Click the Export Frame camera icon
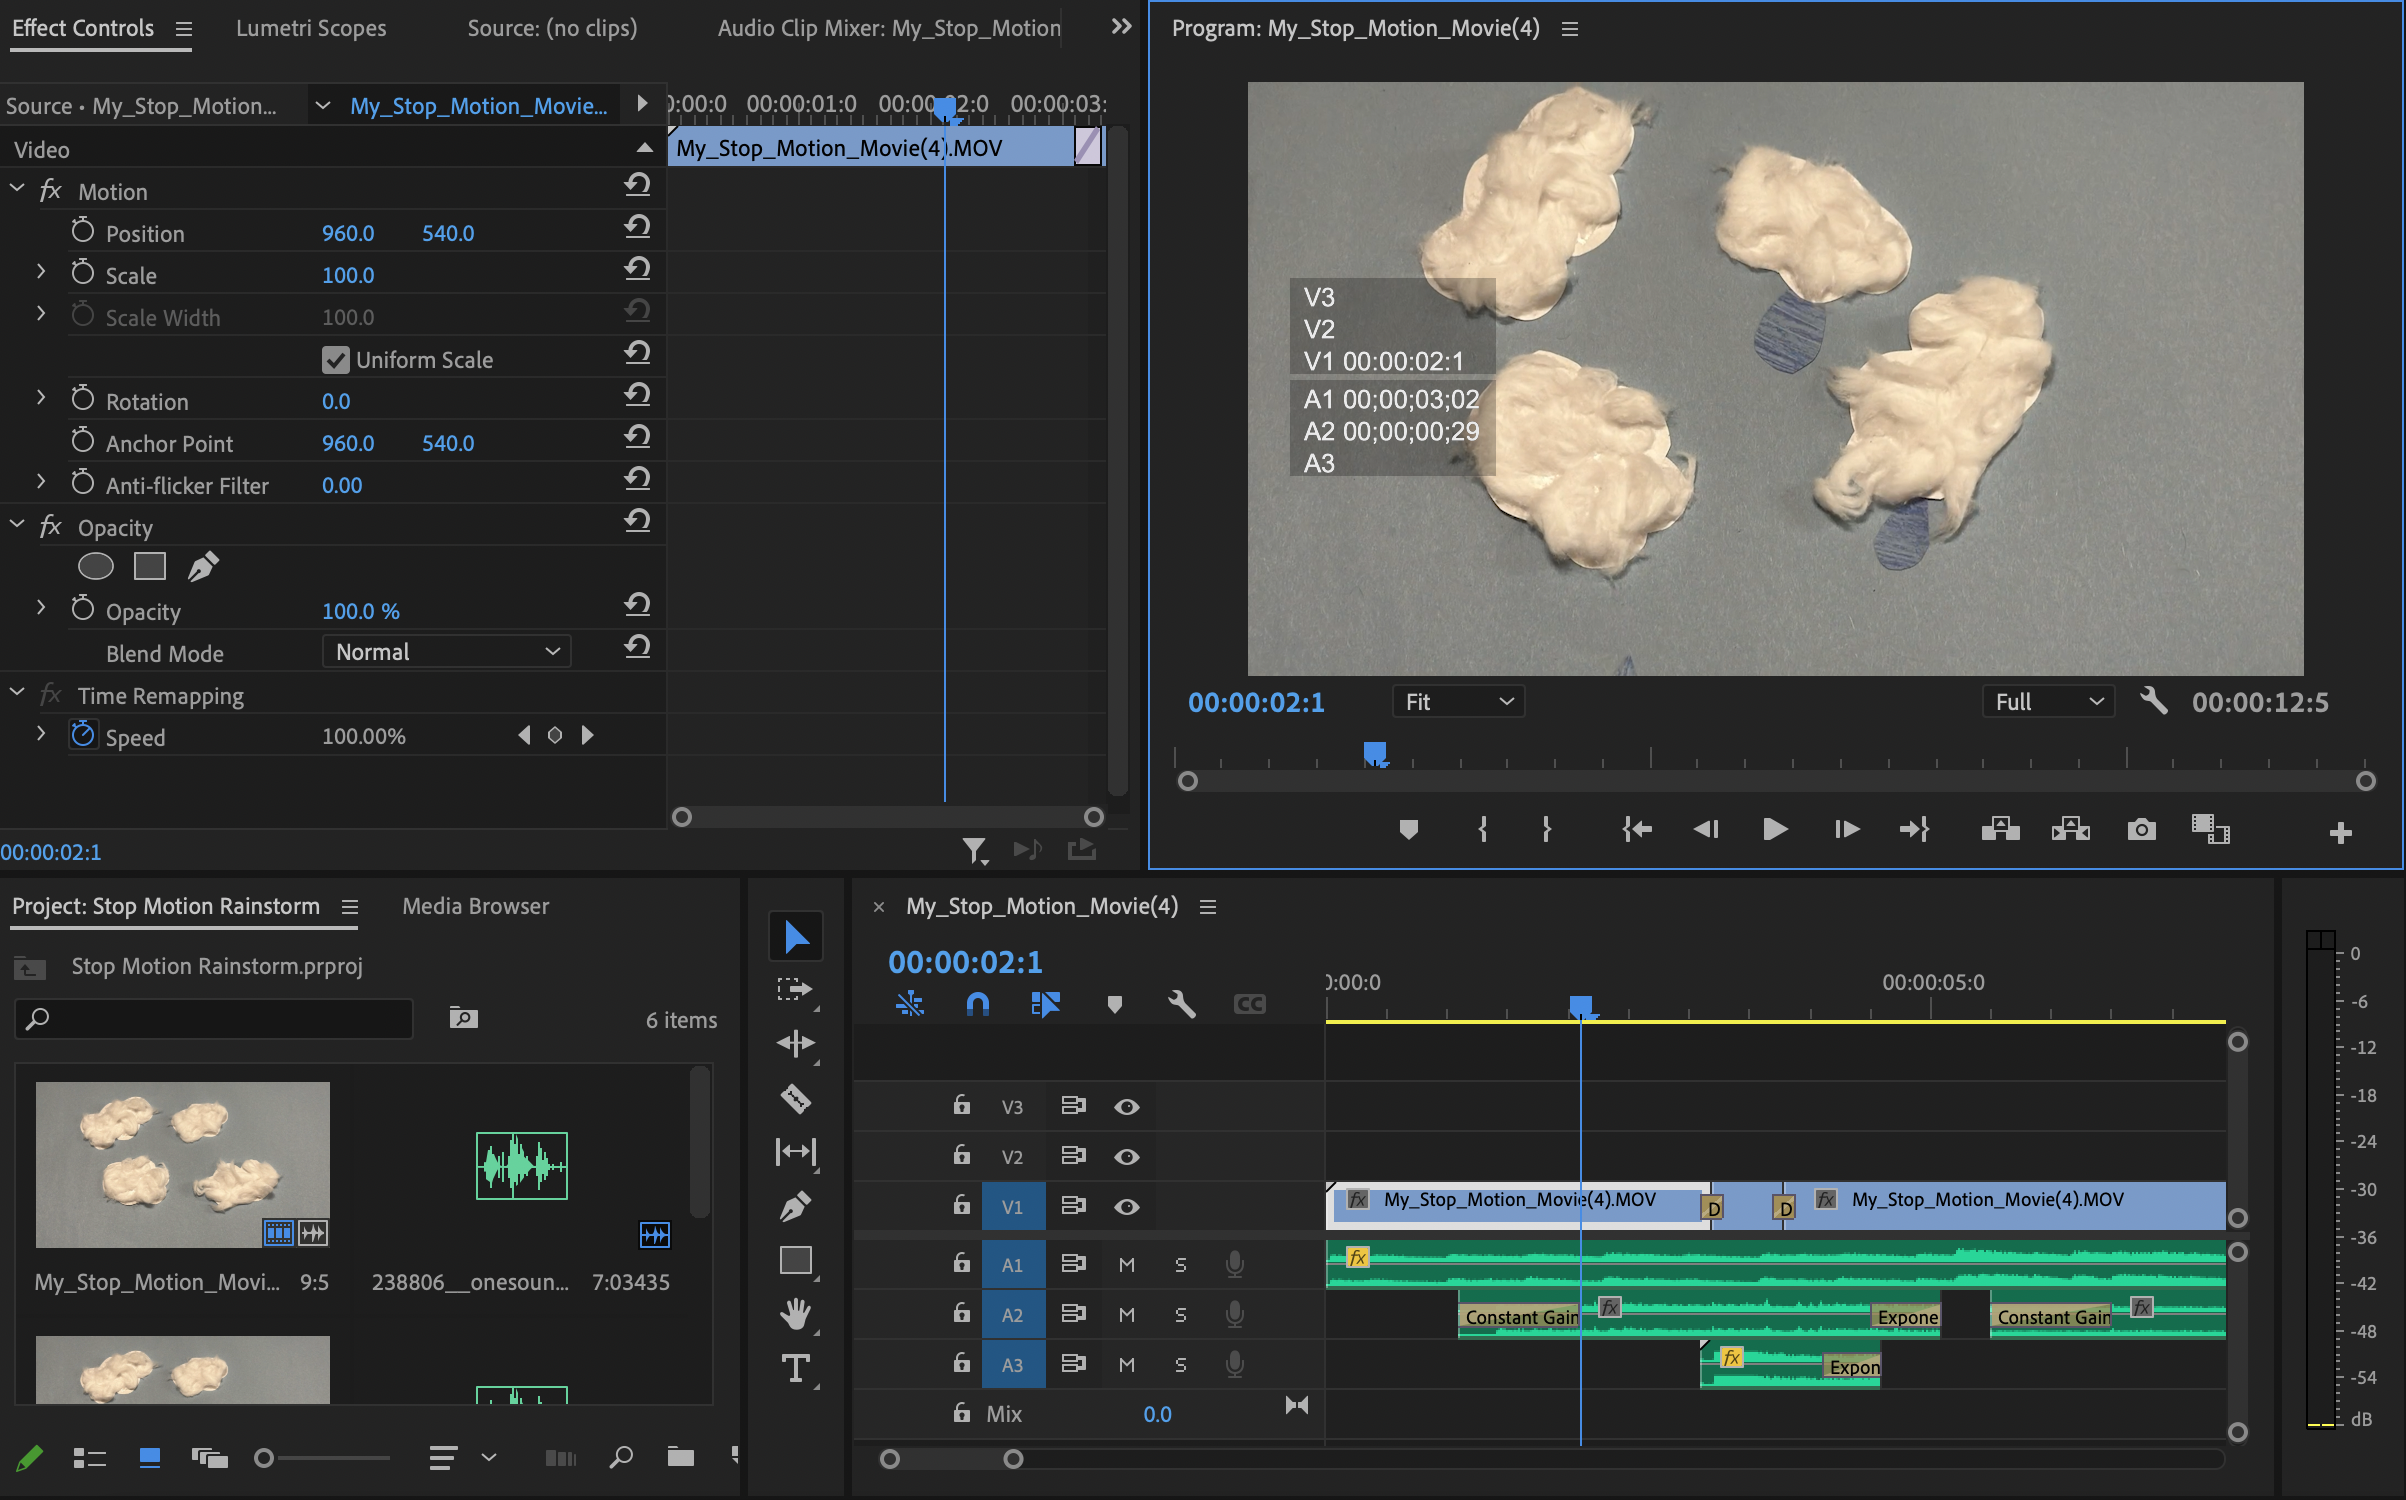 point(2141,829)
